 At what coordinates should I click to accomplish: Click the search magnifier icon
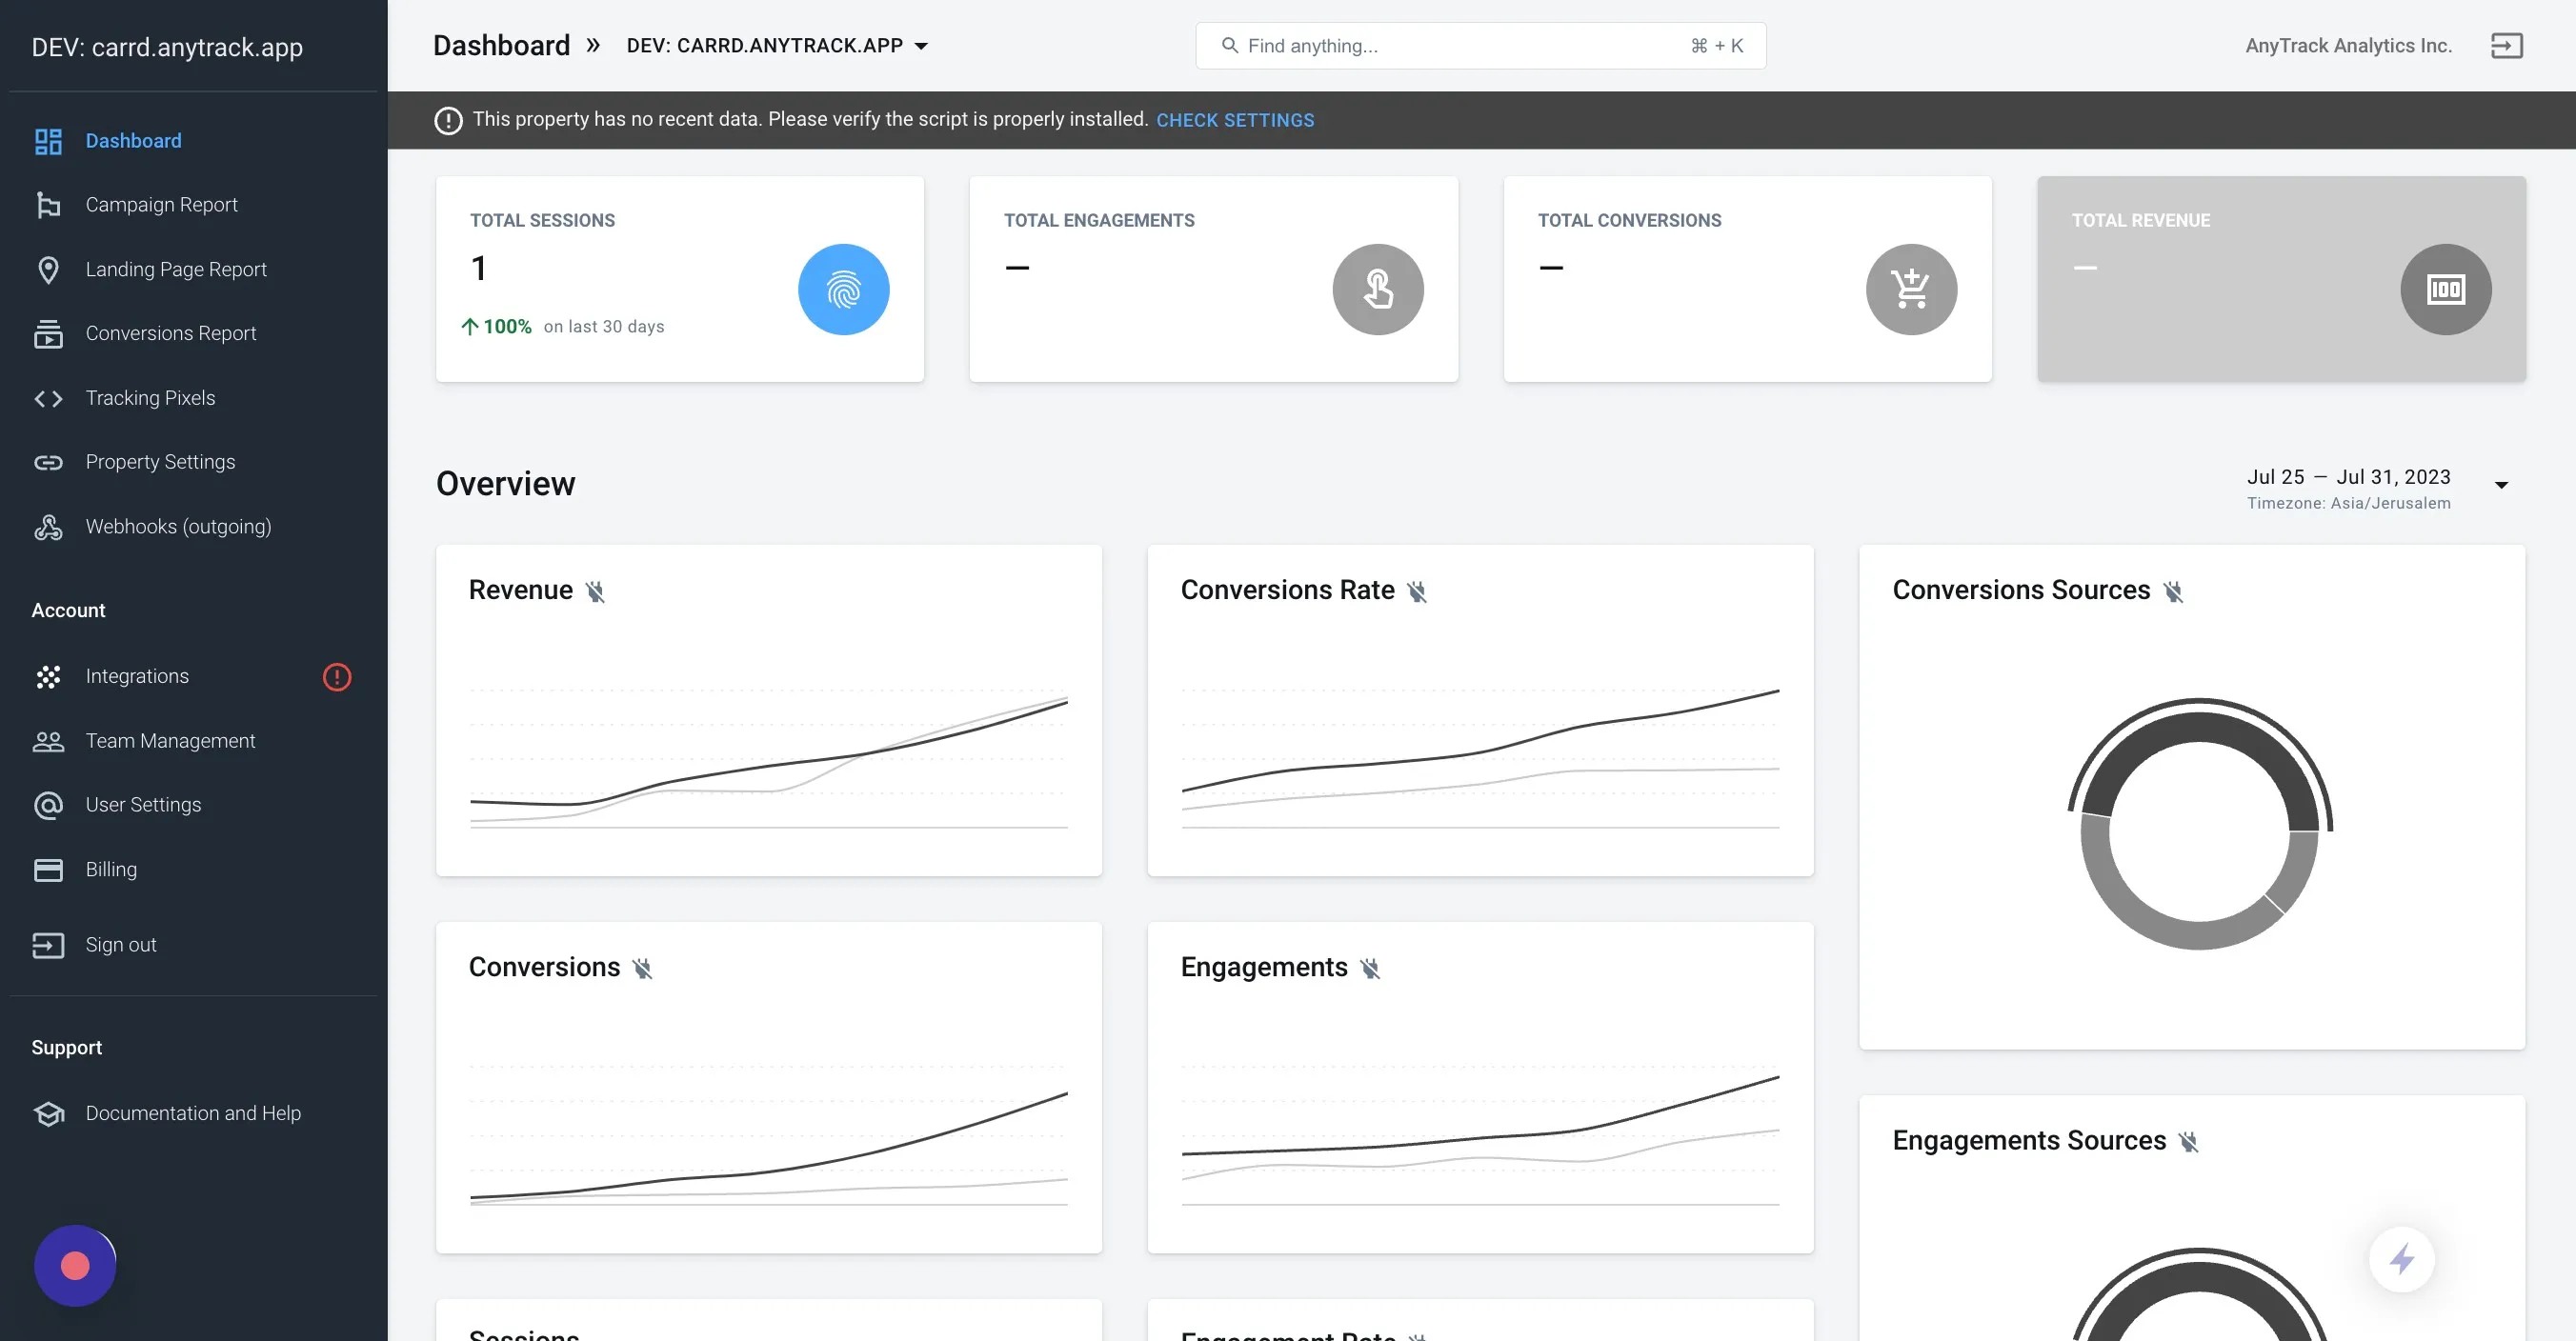[1229, 46]
